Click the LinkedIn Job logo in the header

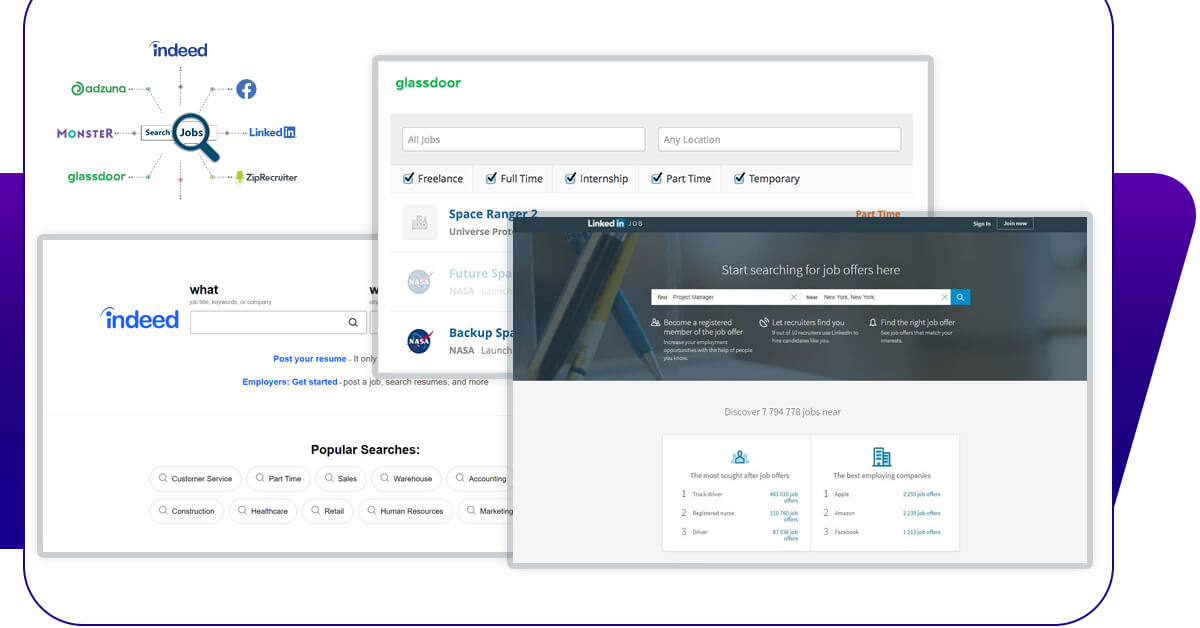[x=615, y=223]
